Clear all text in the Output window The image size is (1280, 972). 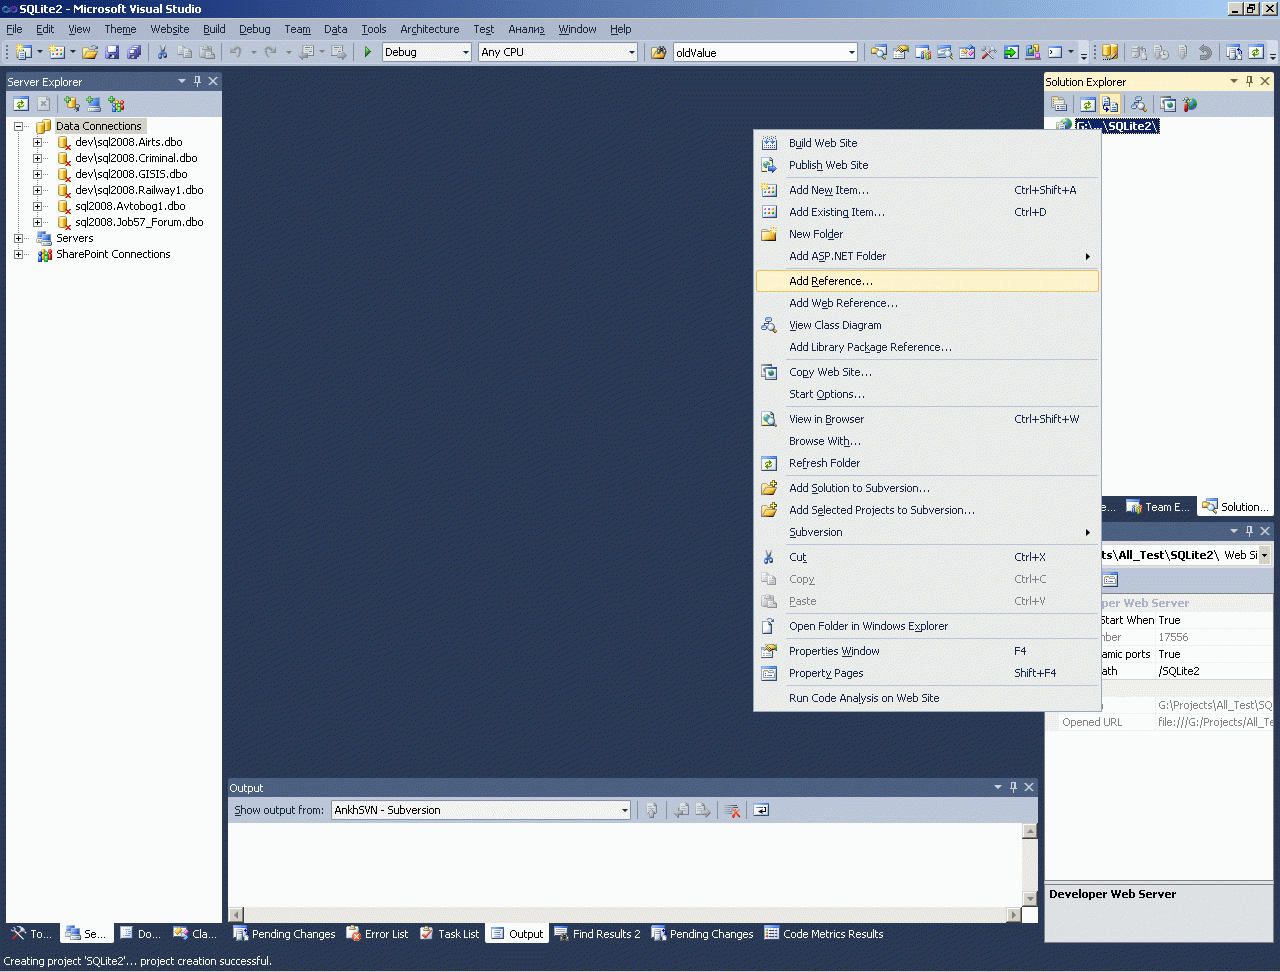click(x=732, y=810)
